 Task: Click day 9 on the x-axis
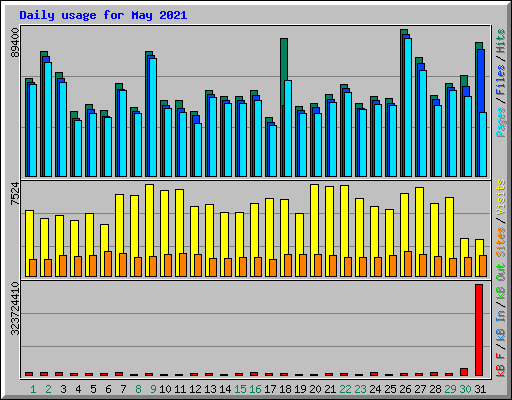[x=153, y=389]
